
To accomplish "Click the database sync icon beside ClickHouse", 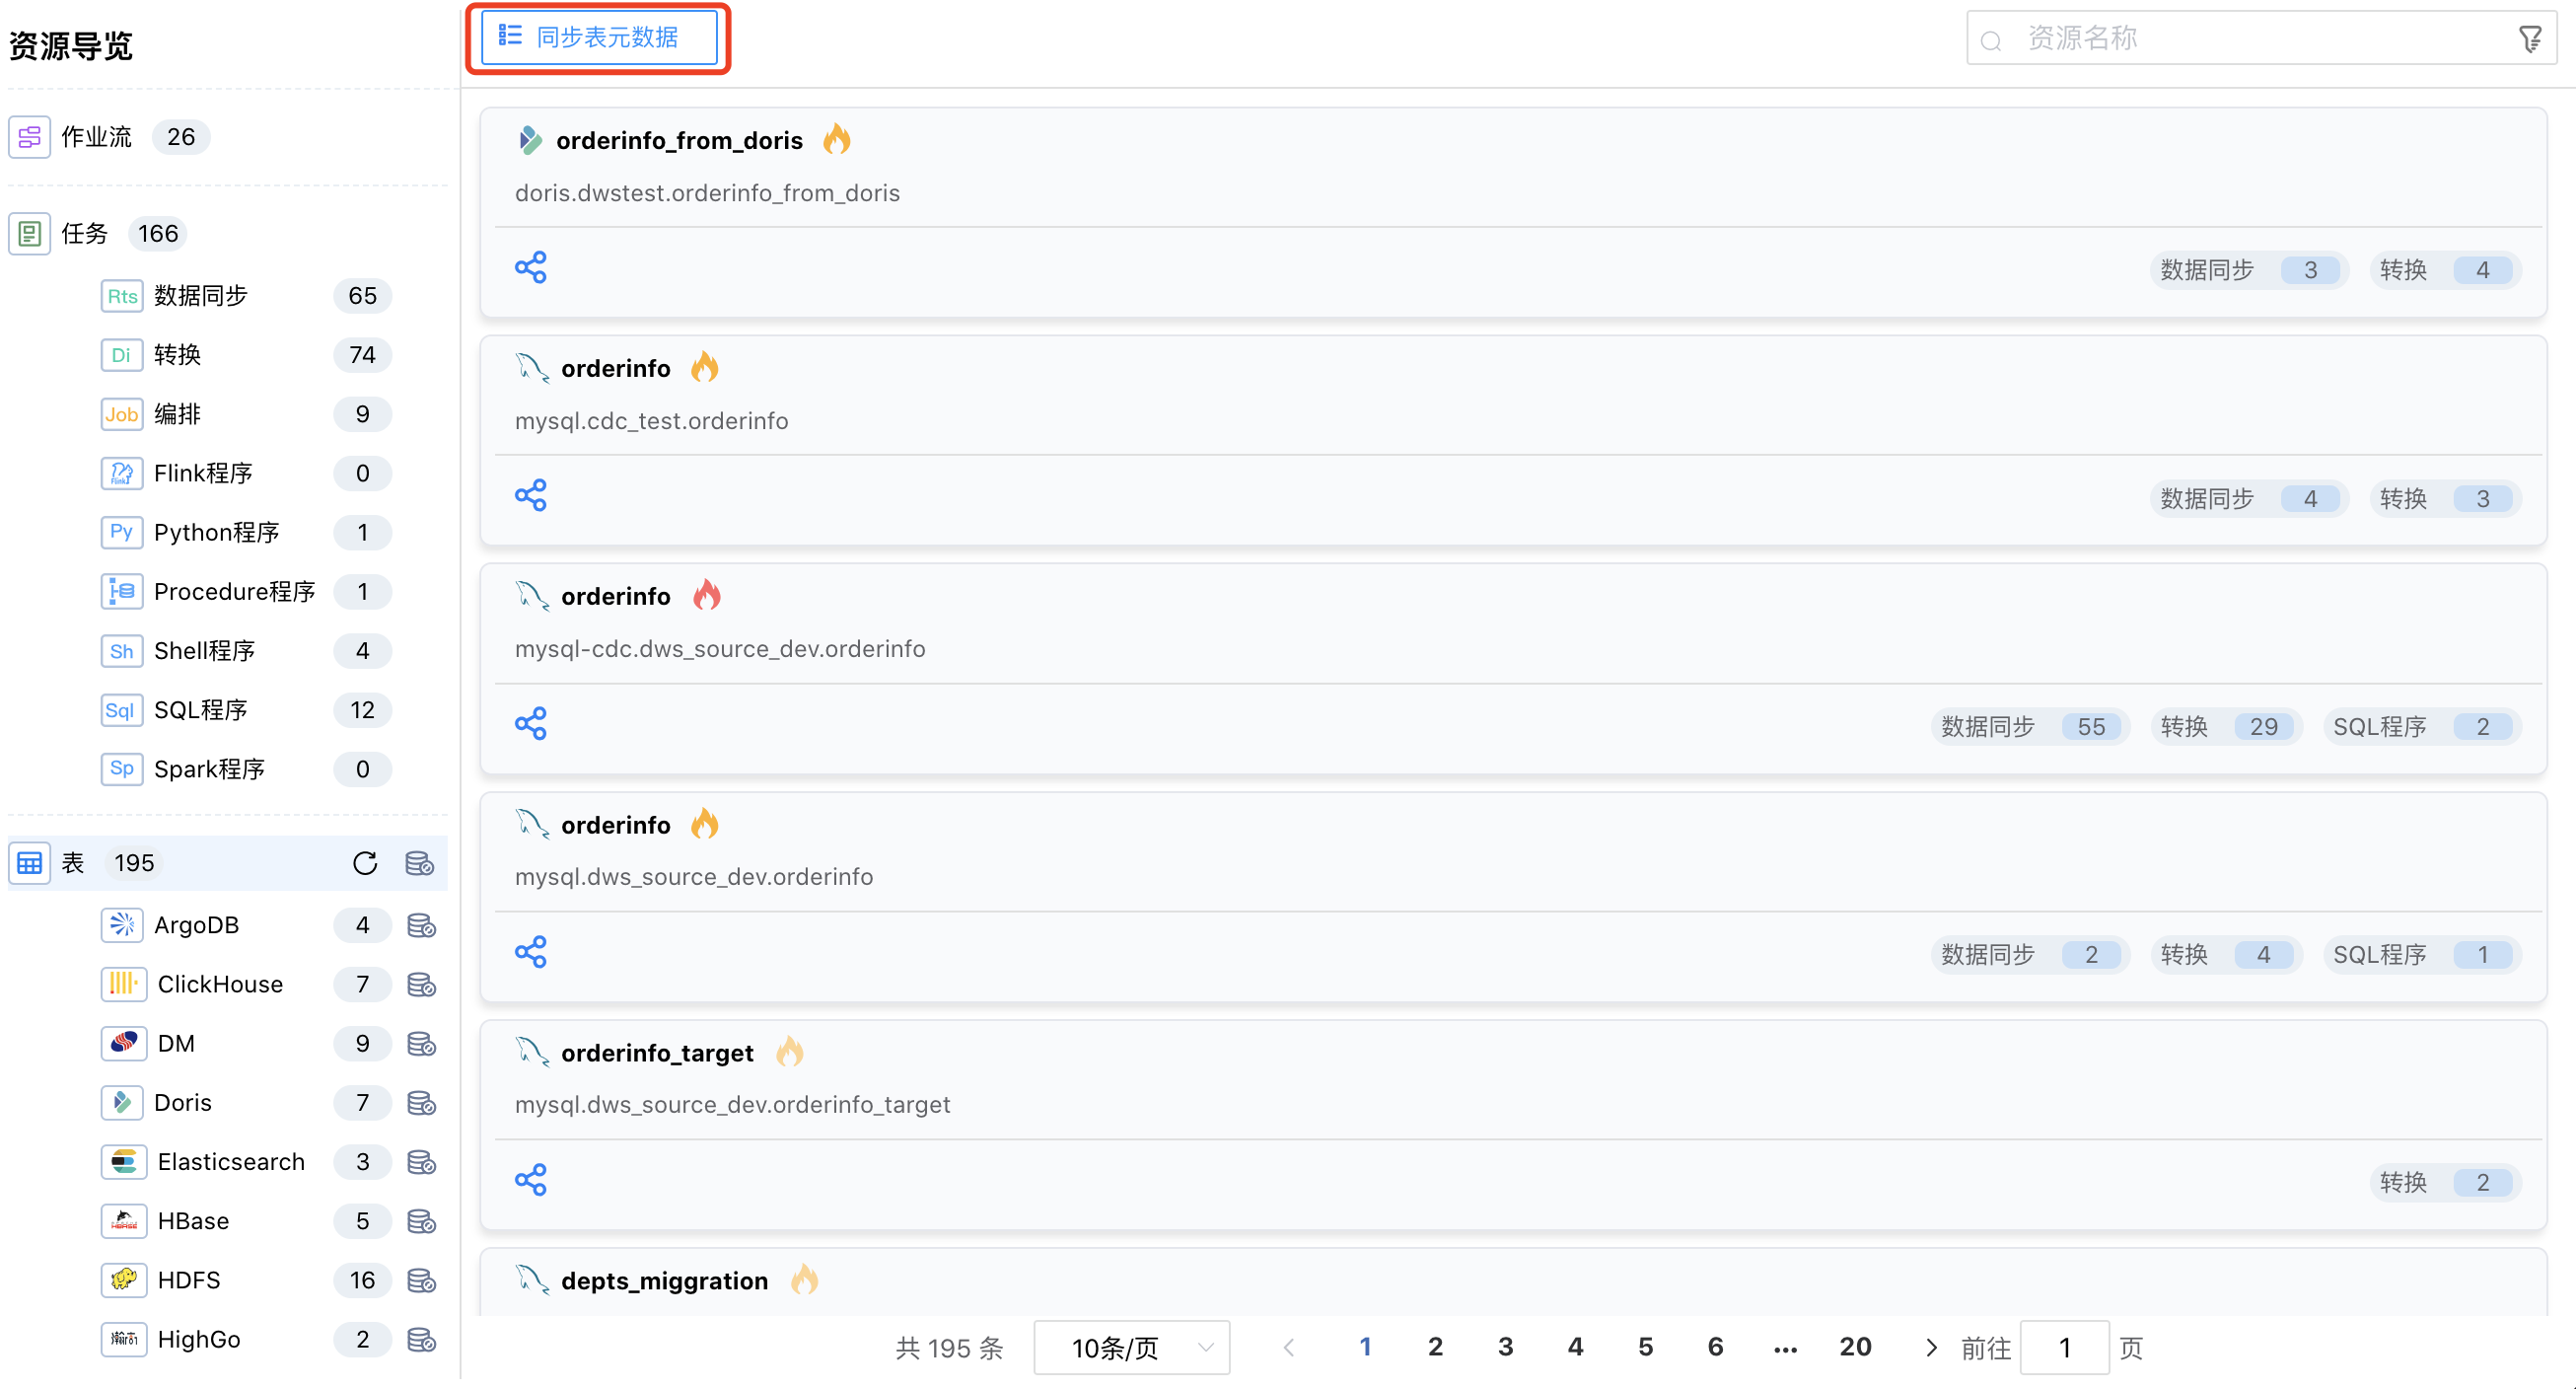I will (x=421, y=984).
